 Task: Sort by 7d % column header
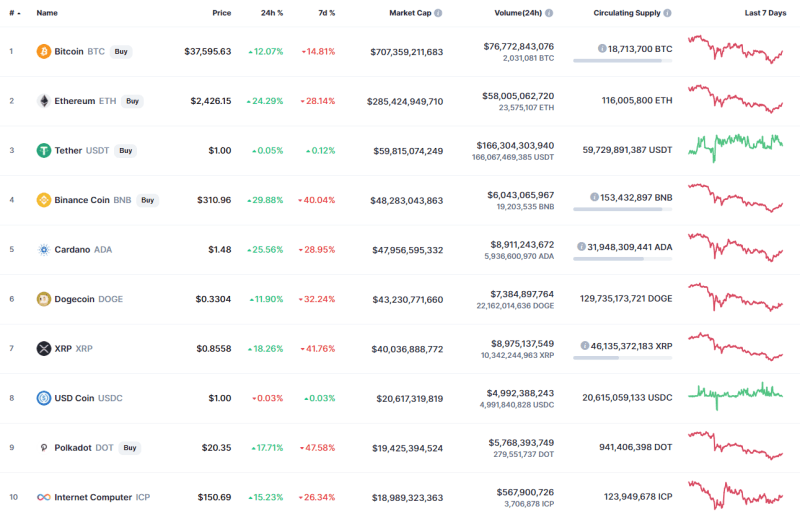(x=325, y=13)
